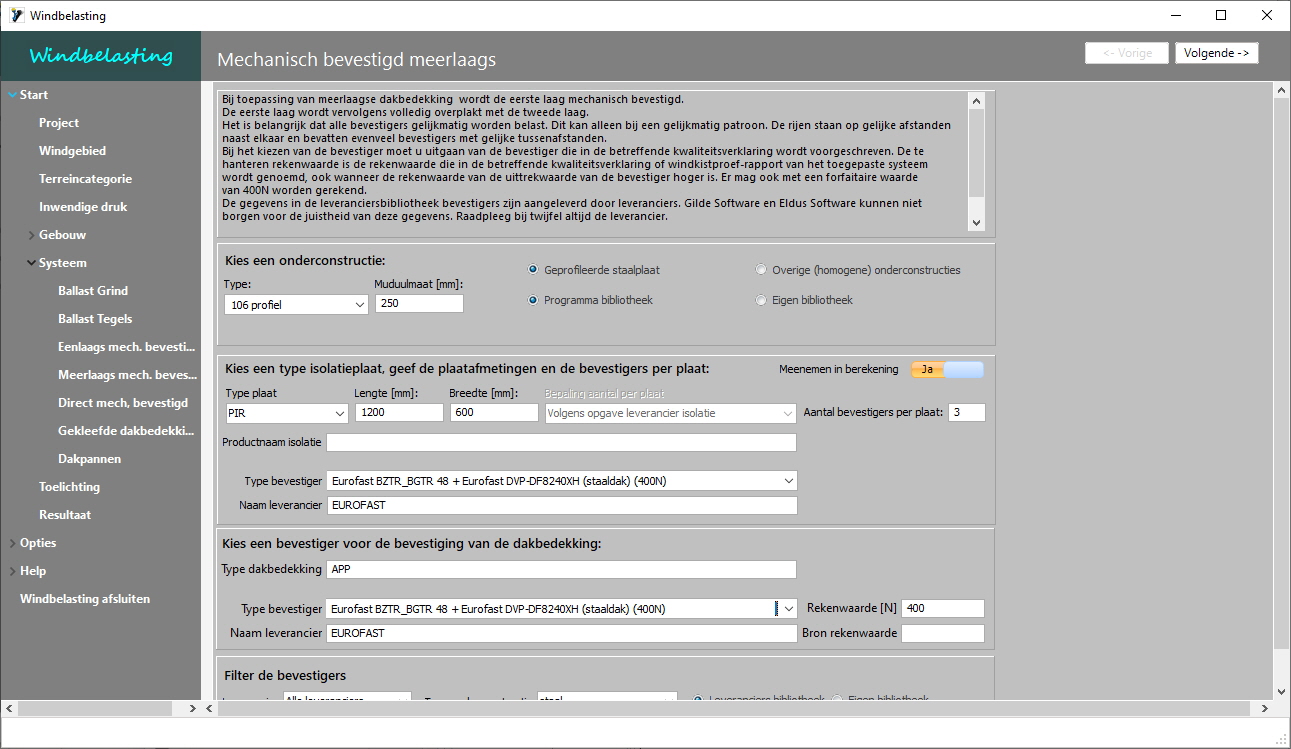The image size is (1291, 749).
Task: Click the Windbelasting logo banner
Action: click(x=100, y=56)
